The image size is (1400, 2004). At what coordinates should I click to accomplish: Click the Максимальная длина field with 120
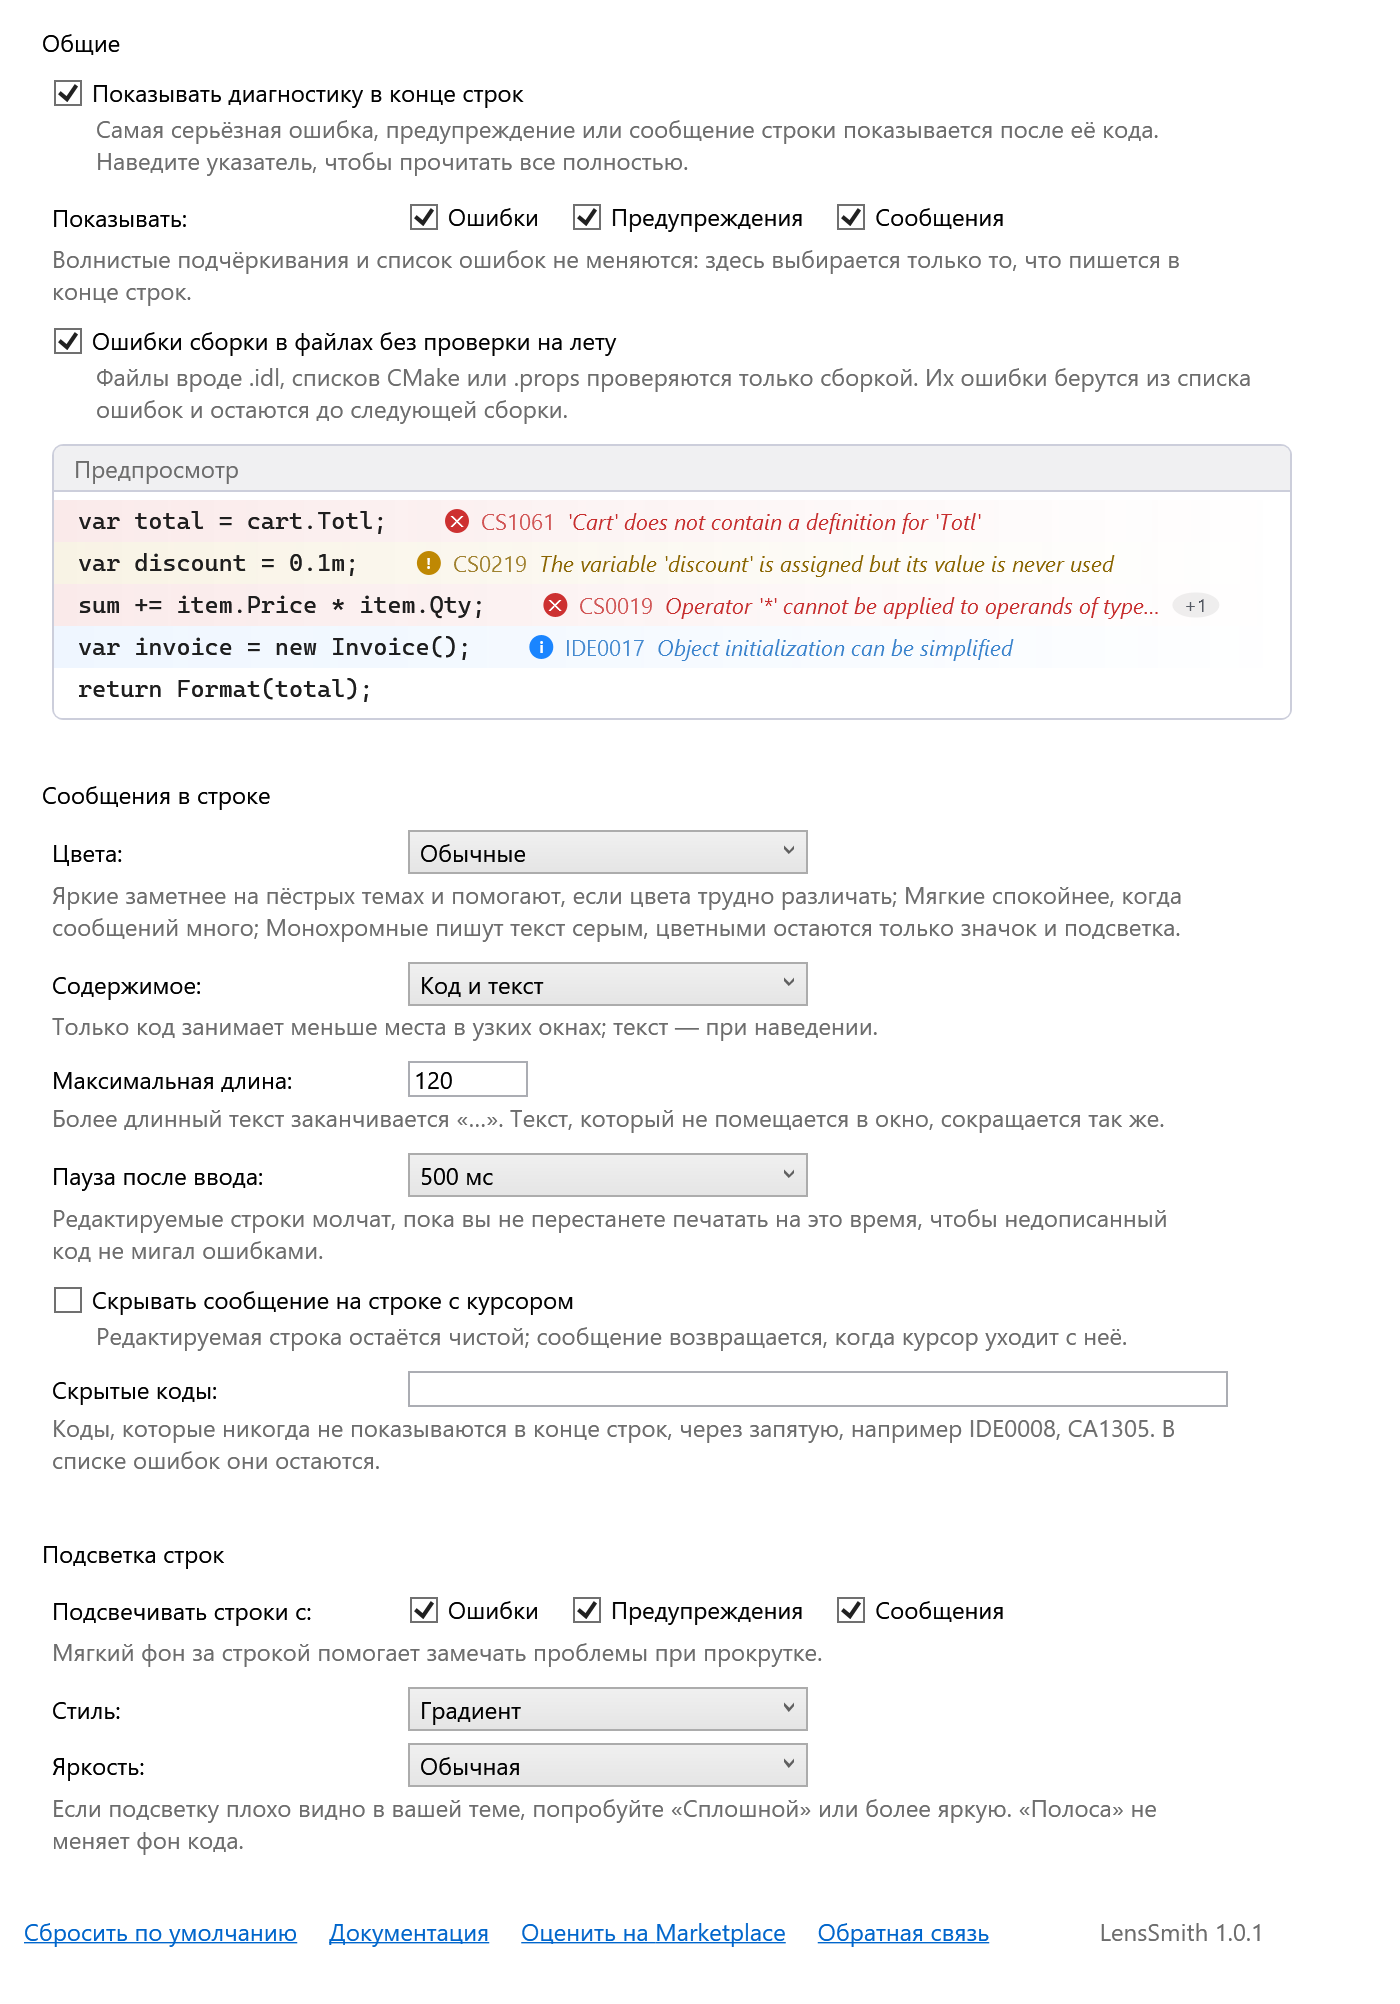pos(468,1079)
